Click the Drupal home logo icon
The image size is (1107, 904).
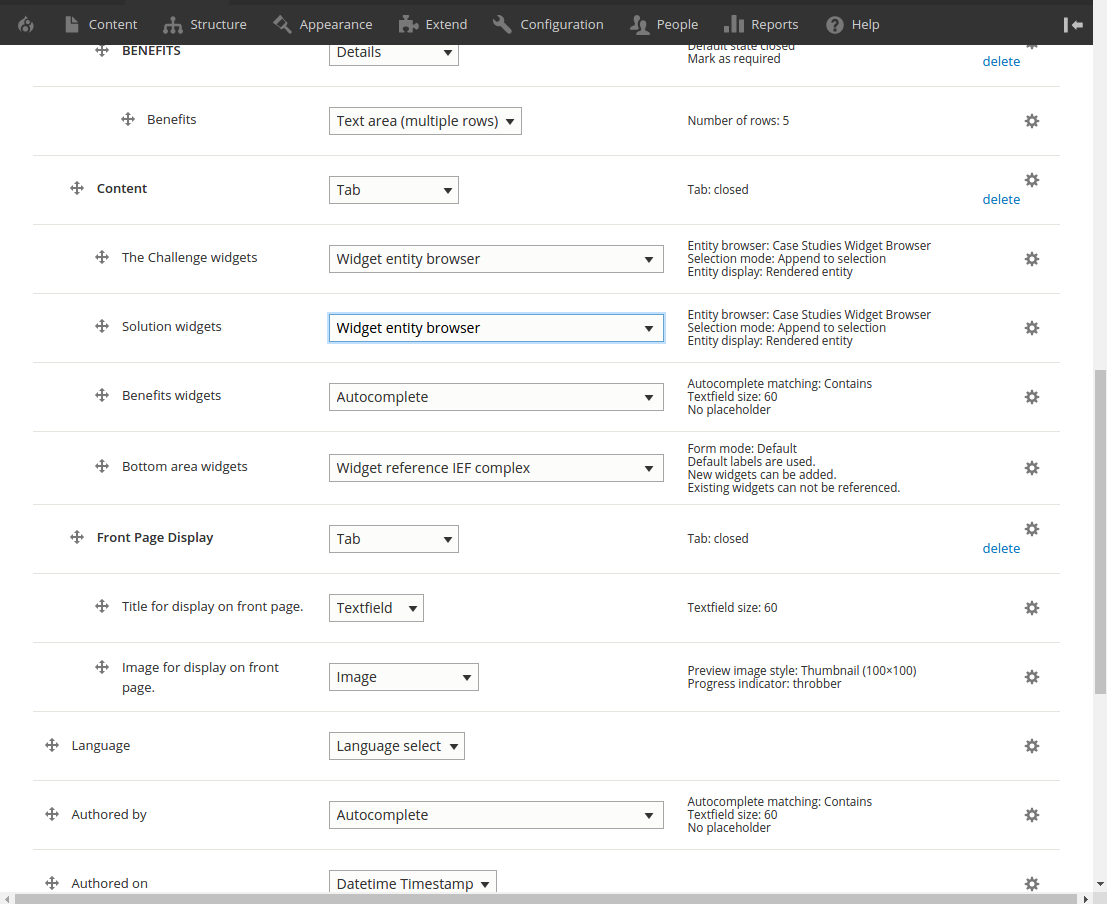(x=26, y=25)
